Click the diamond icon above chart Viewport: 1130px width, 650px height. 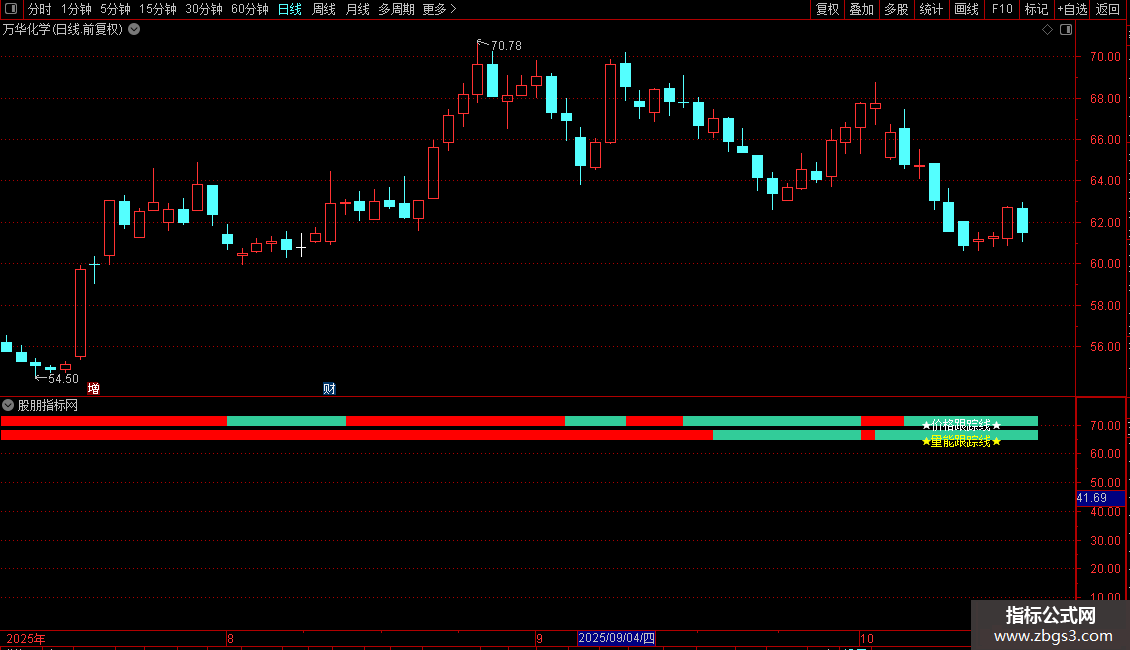click(1048, 30)
